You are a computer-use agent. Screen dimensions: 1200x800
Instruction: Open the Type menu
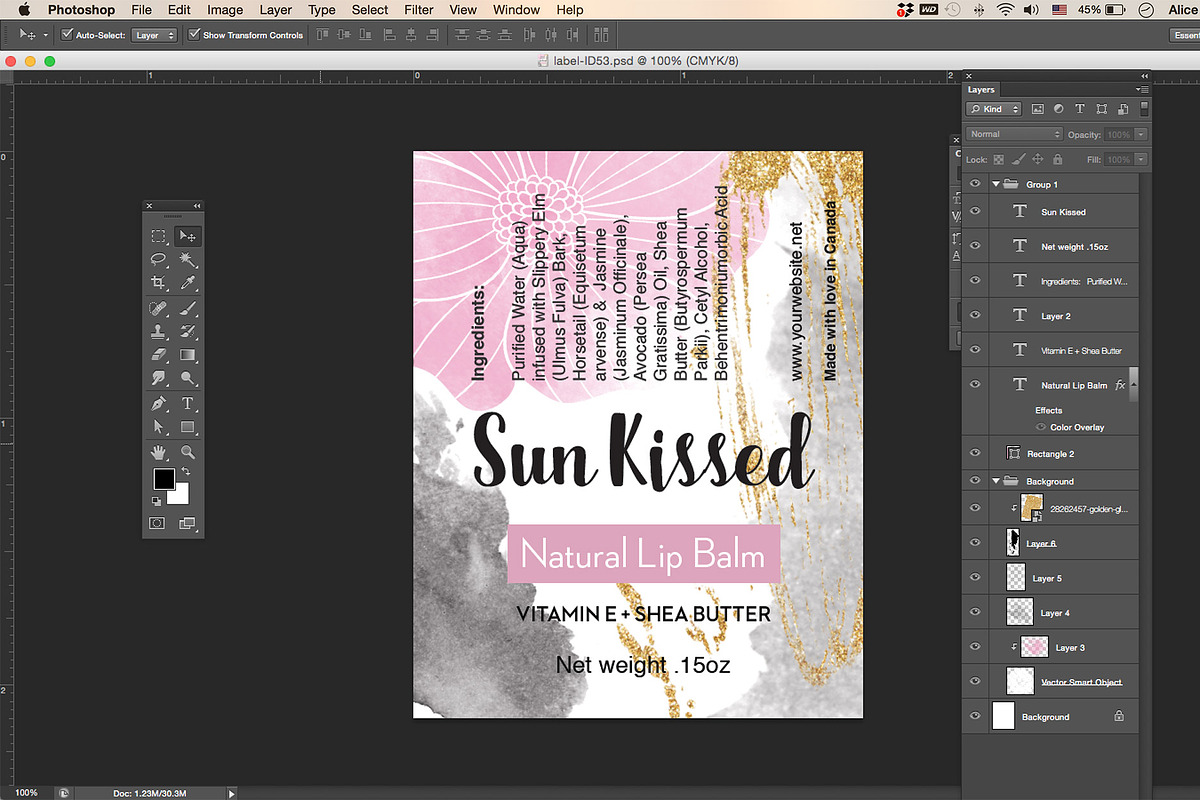click(x=322, y=10)
